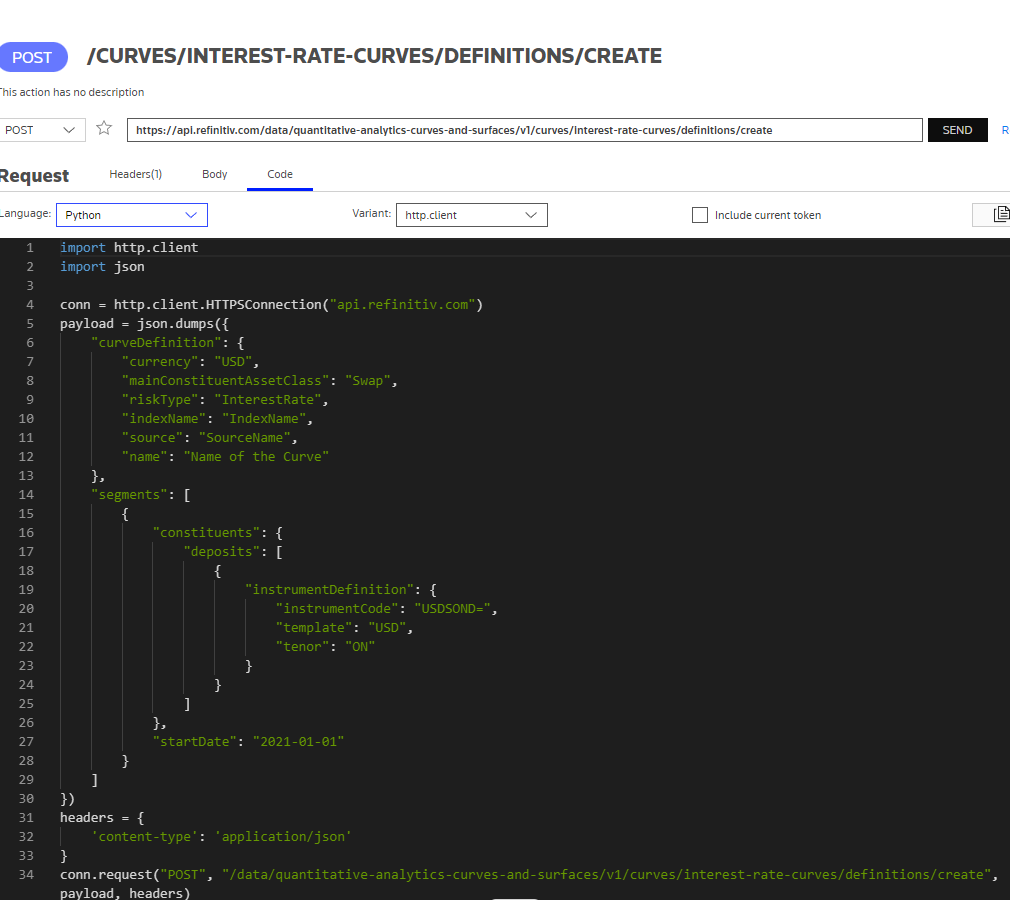
Task: Click "Name of the Curve" string
Action: [256, 457]
